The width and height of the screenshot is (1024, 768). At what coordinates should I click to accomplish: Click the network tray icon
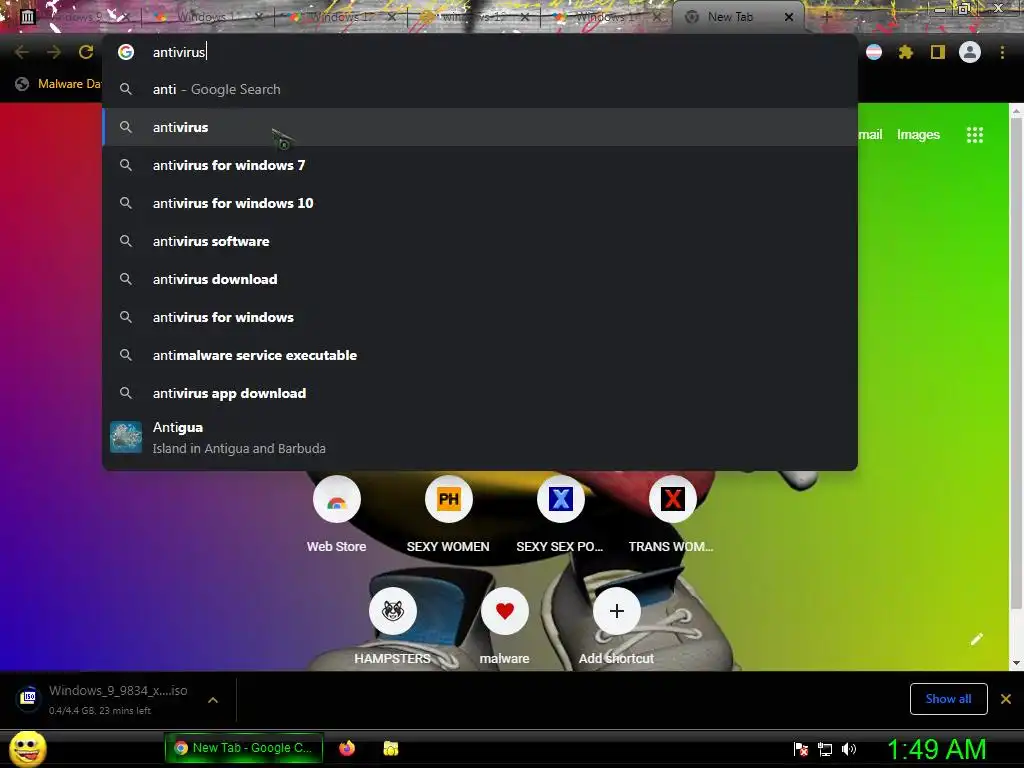tap(825, 749)
